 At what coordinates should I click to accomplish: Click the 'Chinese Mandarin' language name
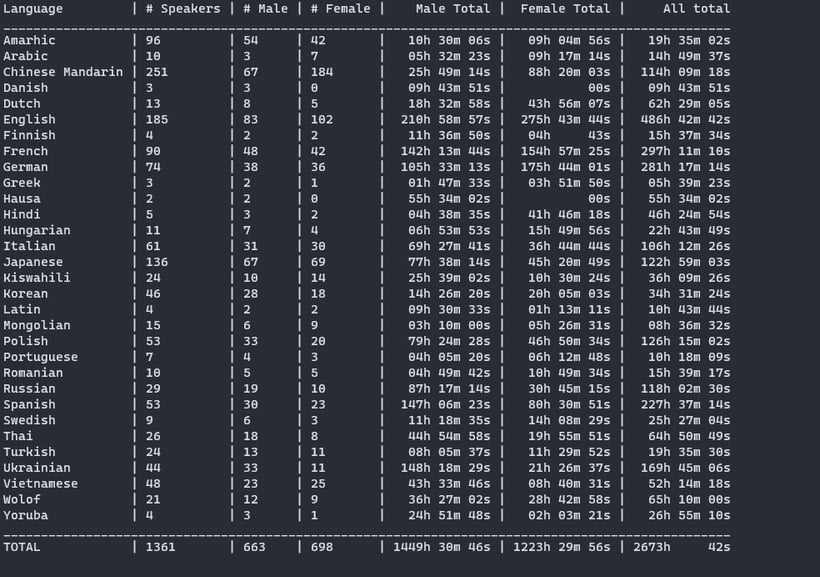tap(63, 72)
